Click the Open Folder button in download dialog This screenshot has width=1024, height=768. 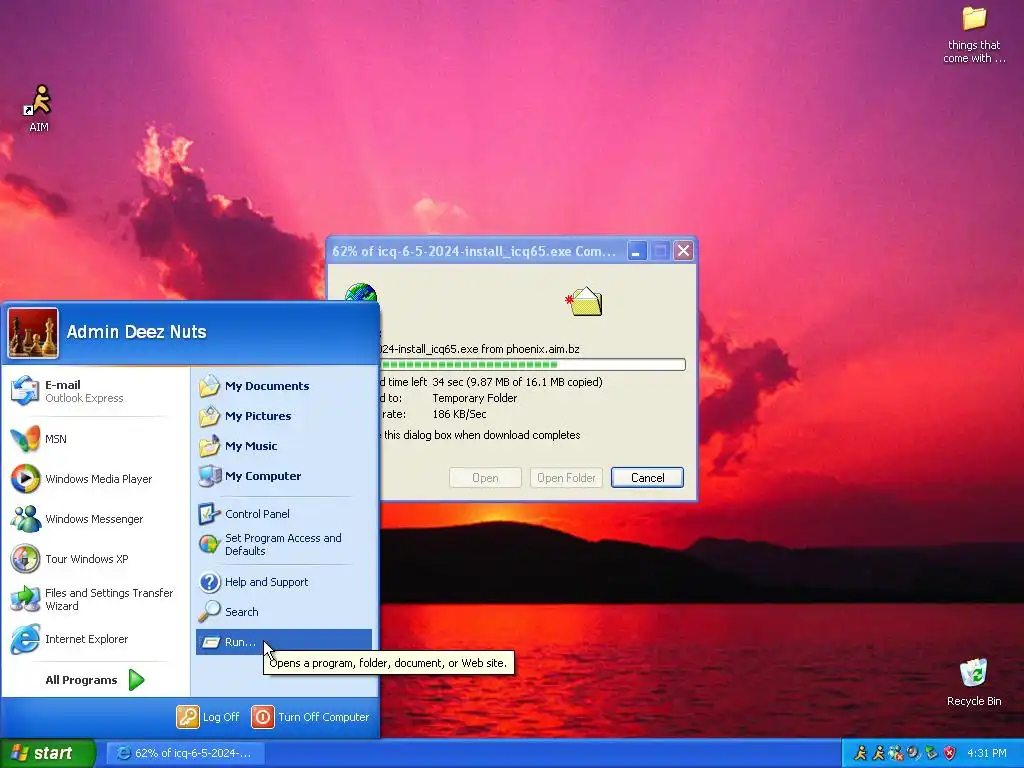click(x=566, y=477)
